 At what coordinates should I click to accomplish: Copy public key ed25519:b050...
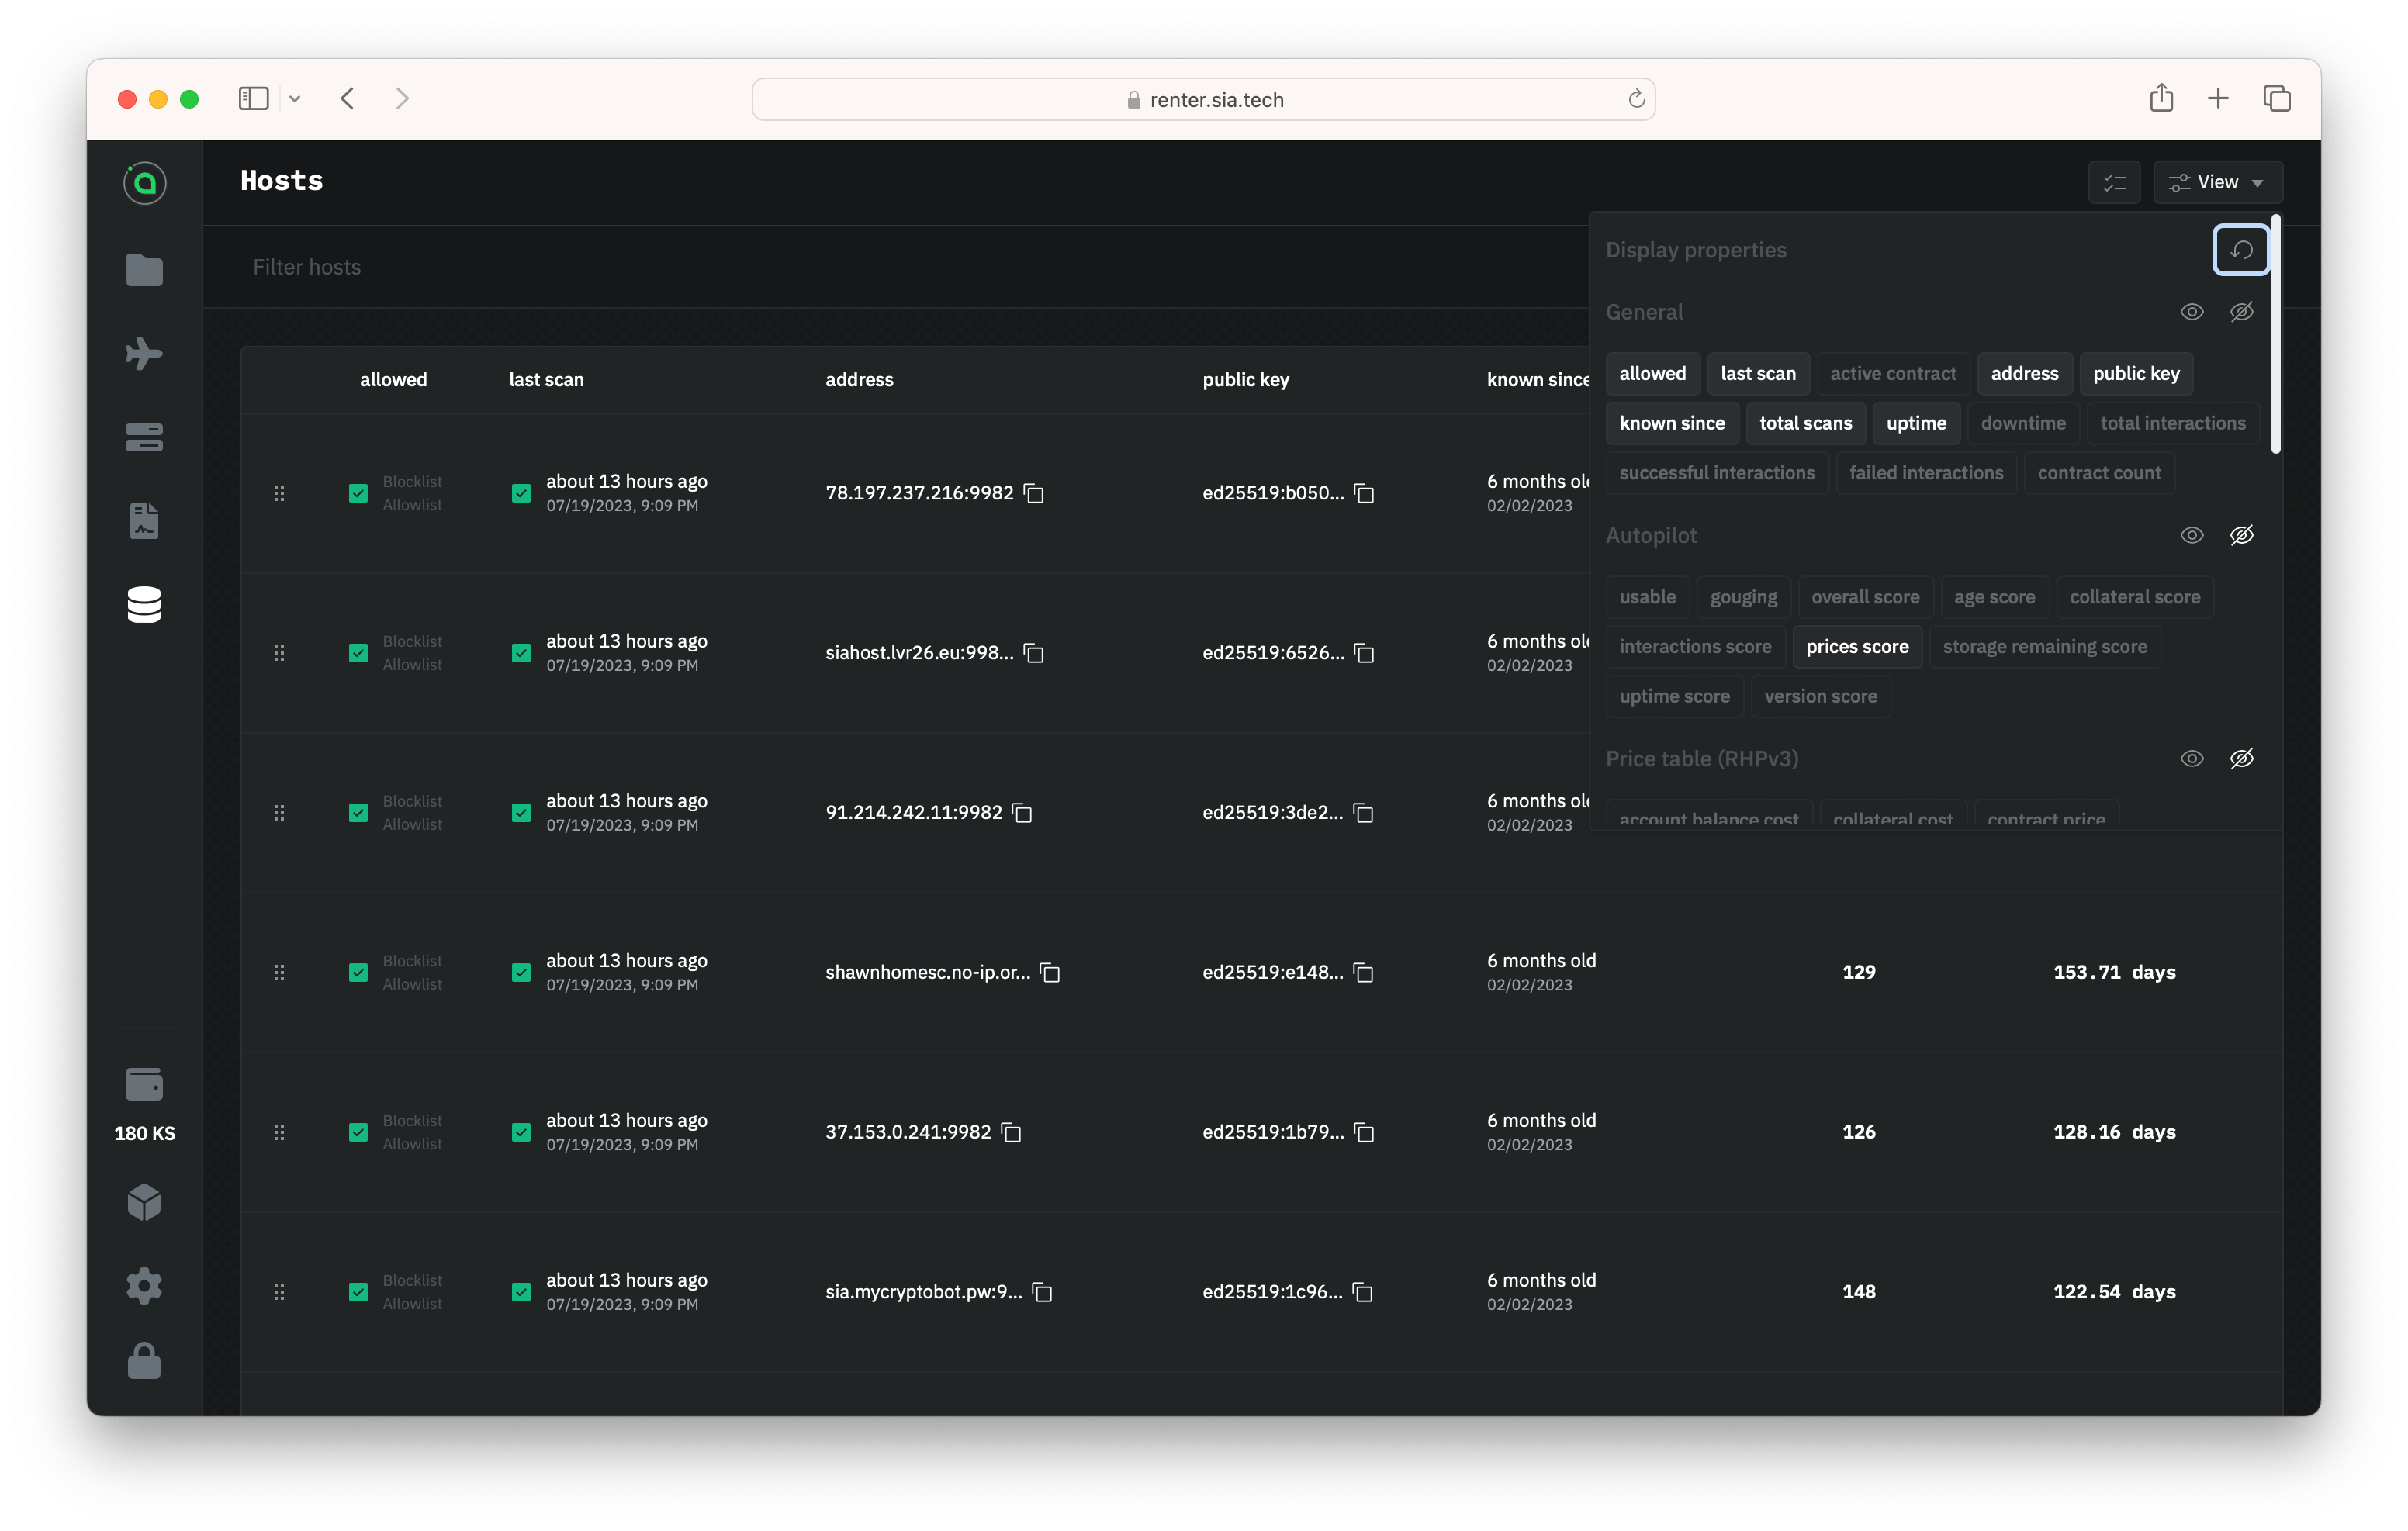tap(1364, 493)
